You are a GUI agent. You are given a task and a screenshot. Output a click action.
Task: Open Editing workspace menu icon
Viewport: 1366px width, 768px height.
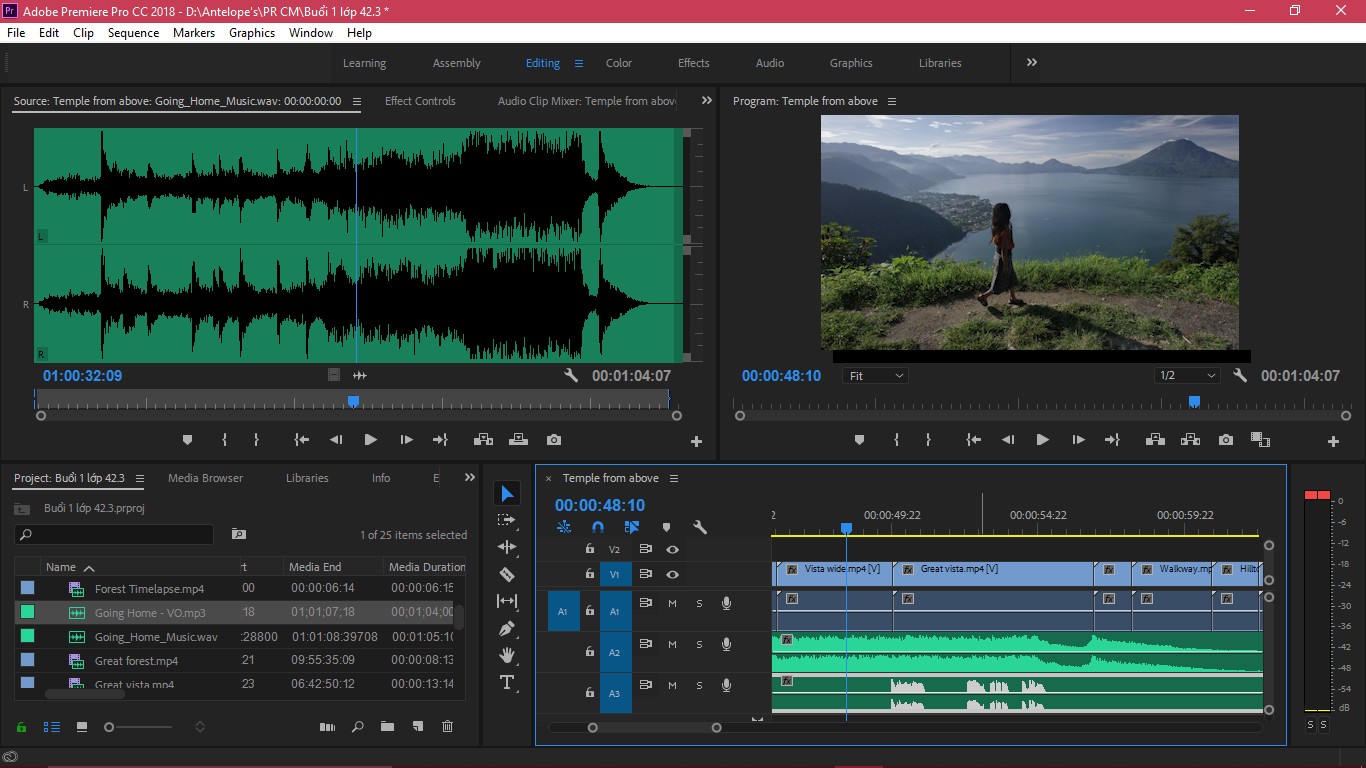coord(578,63)
